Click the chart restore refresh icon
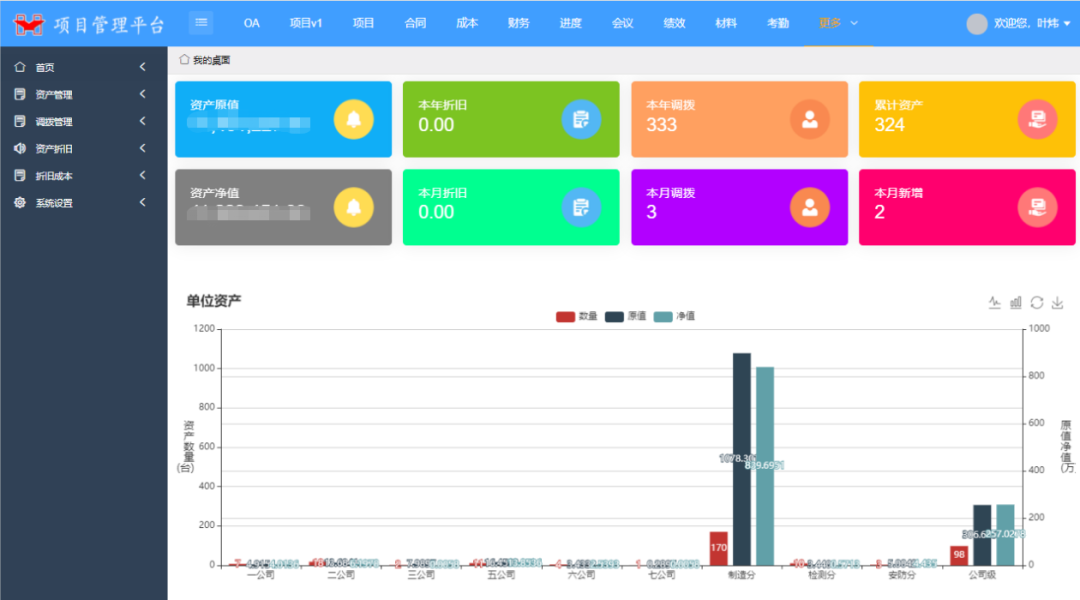The width and height of the screenshot is (1080, 600). pyautogui.click(x=1037, y=303)
